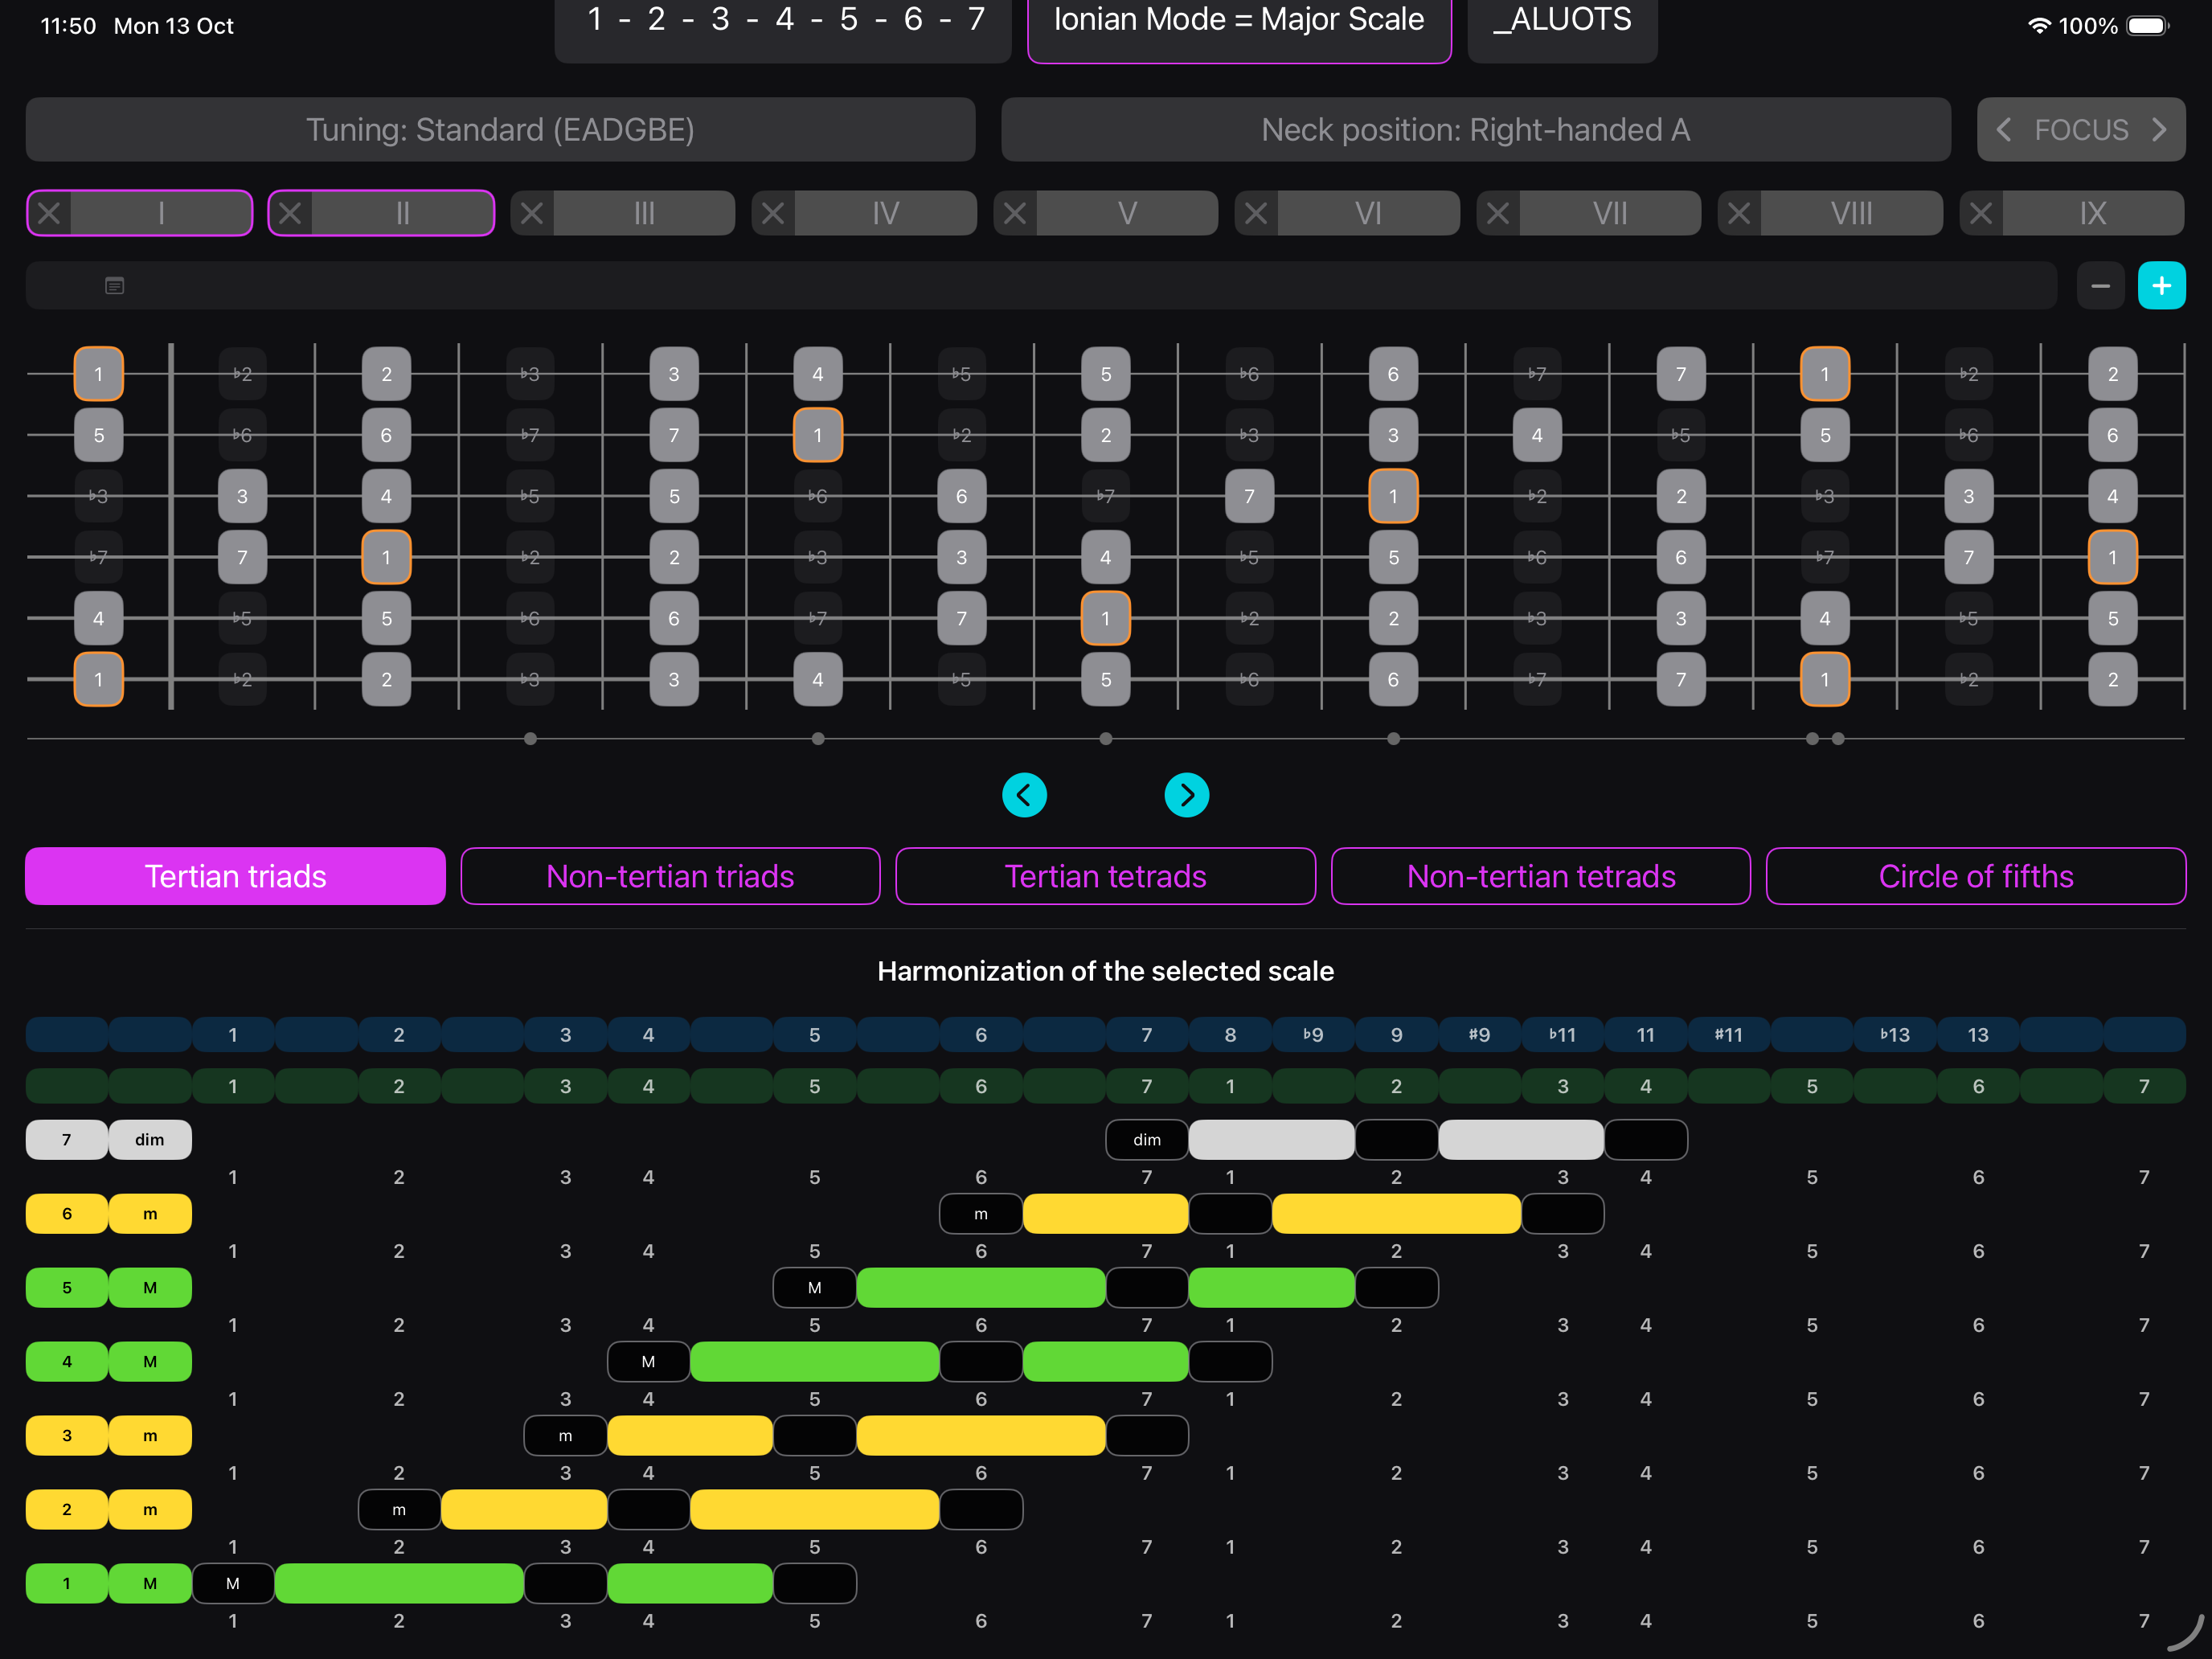The height and width of the screenshot is (1659, 2212).
Task: Click the _ALUOTS button
Action: [1561, 25]
